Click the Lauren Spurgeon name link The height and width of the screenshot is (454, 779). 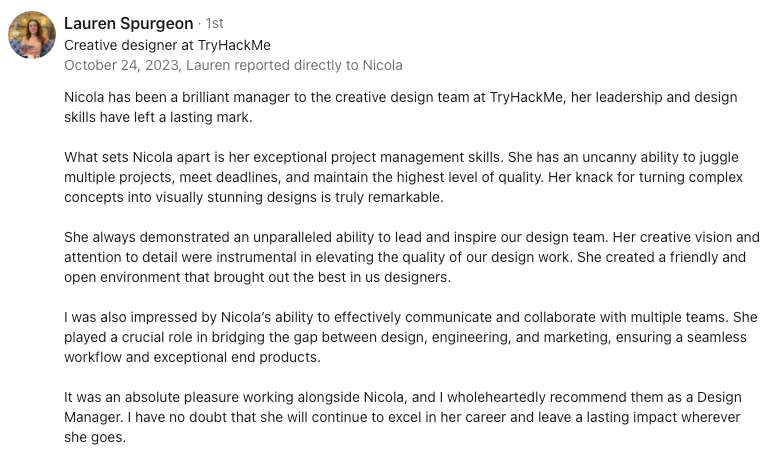pos(128,23)
